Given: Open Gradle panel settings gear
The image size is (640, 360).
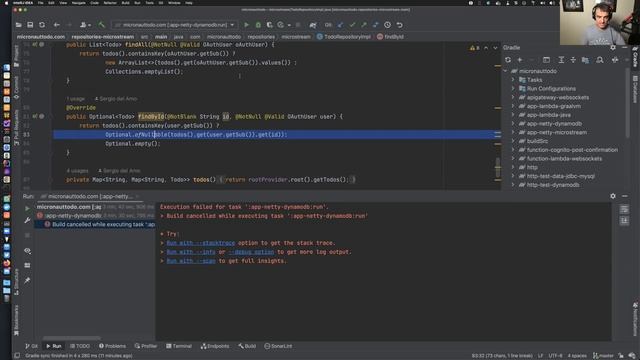Looking at the screenshot, I should pos(613,48).
